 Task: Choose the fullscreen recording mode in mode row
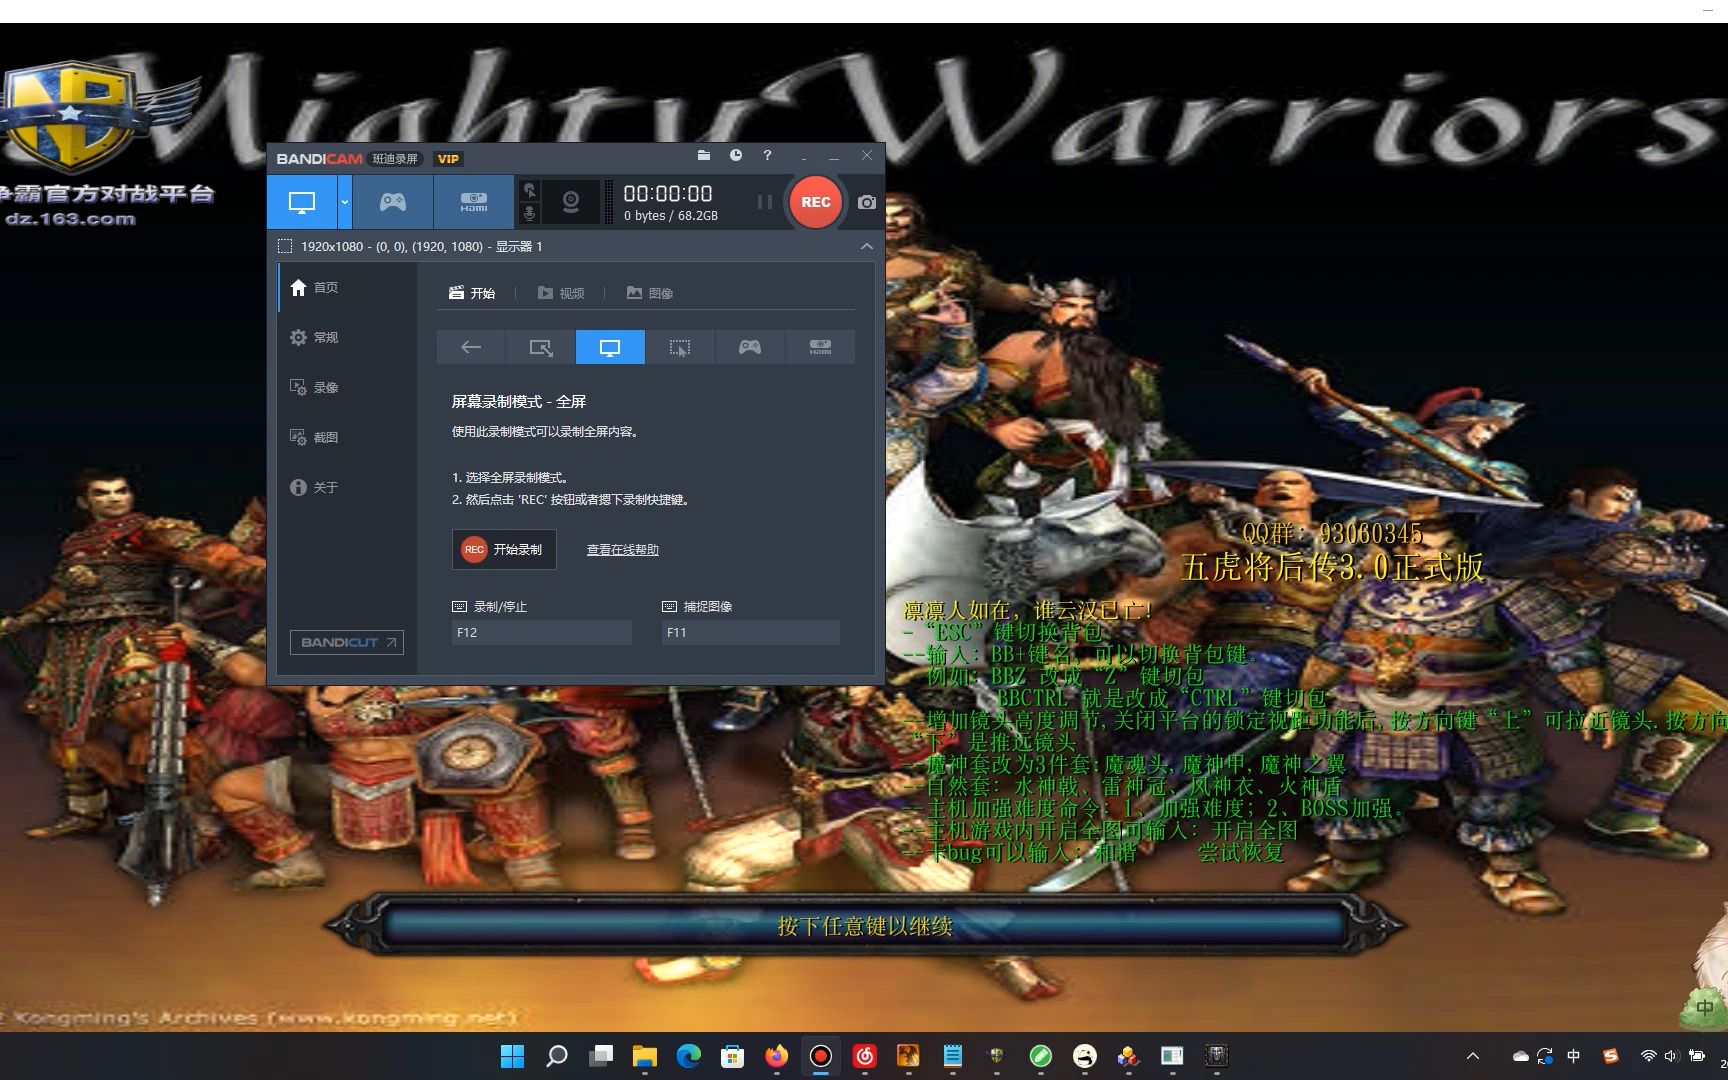coord(610,347)
